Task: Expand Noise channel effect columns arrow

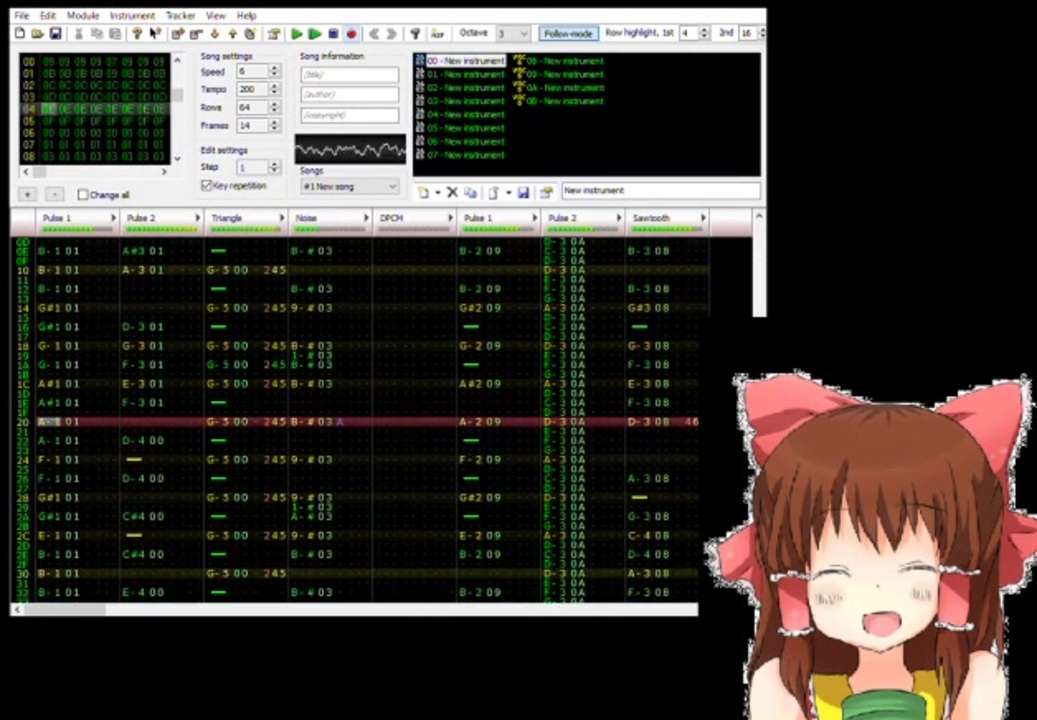Action: point(366,218)
